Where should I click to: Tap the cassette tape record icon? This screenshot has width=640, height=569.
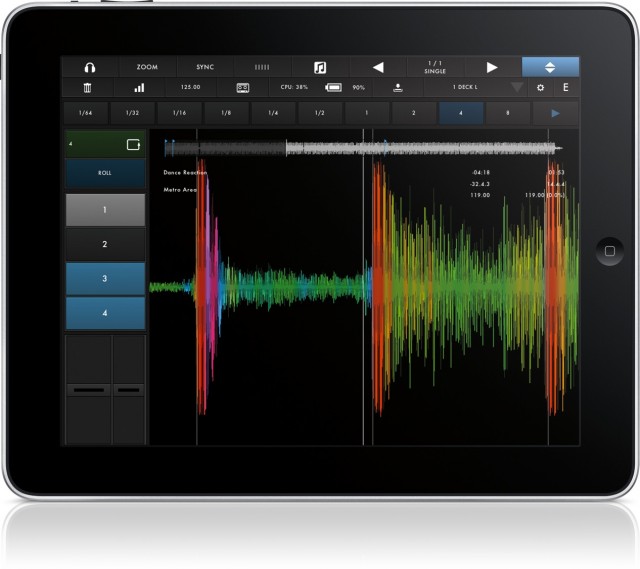click(241, 88)
